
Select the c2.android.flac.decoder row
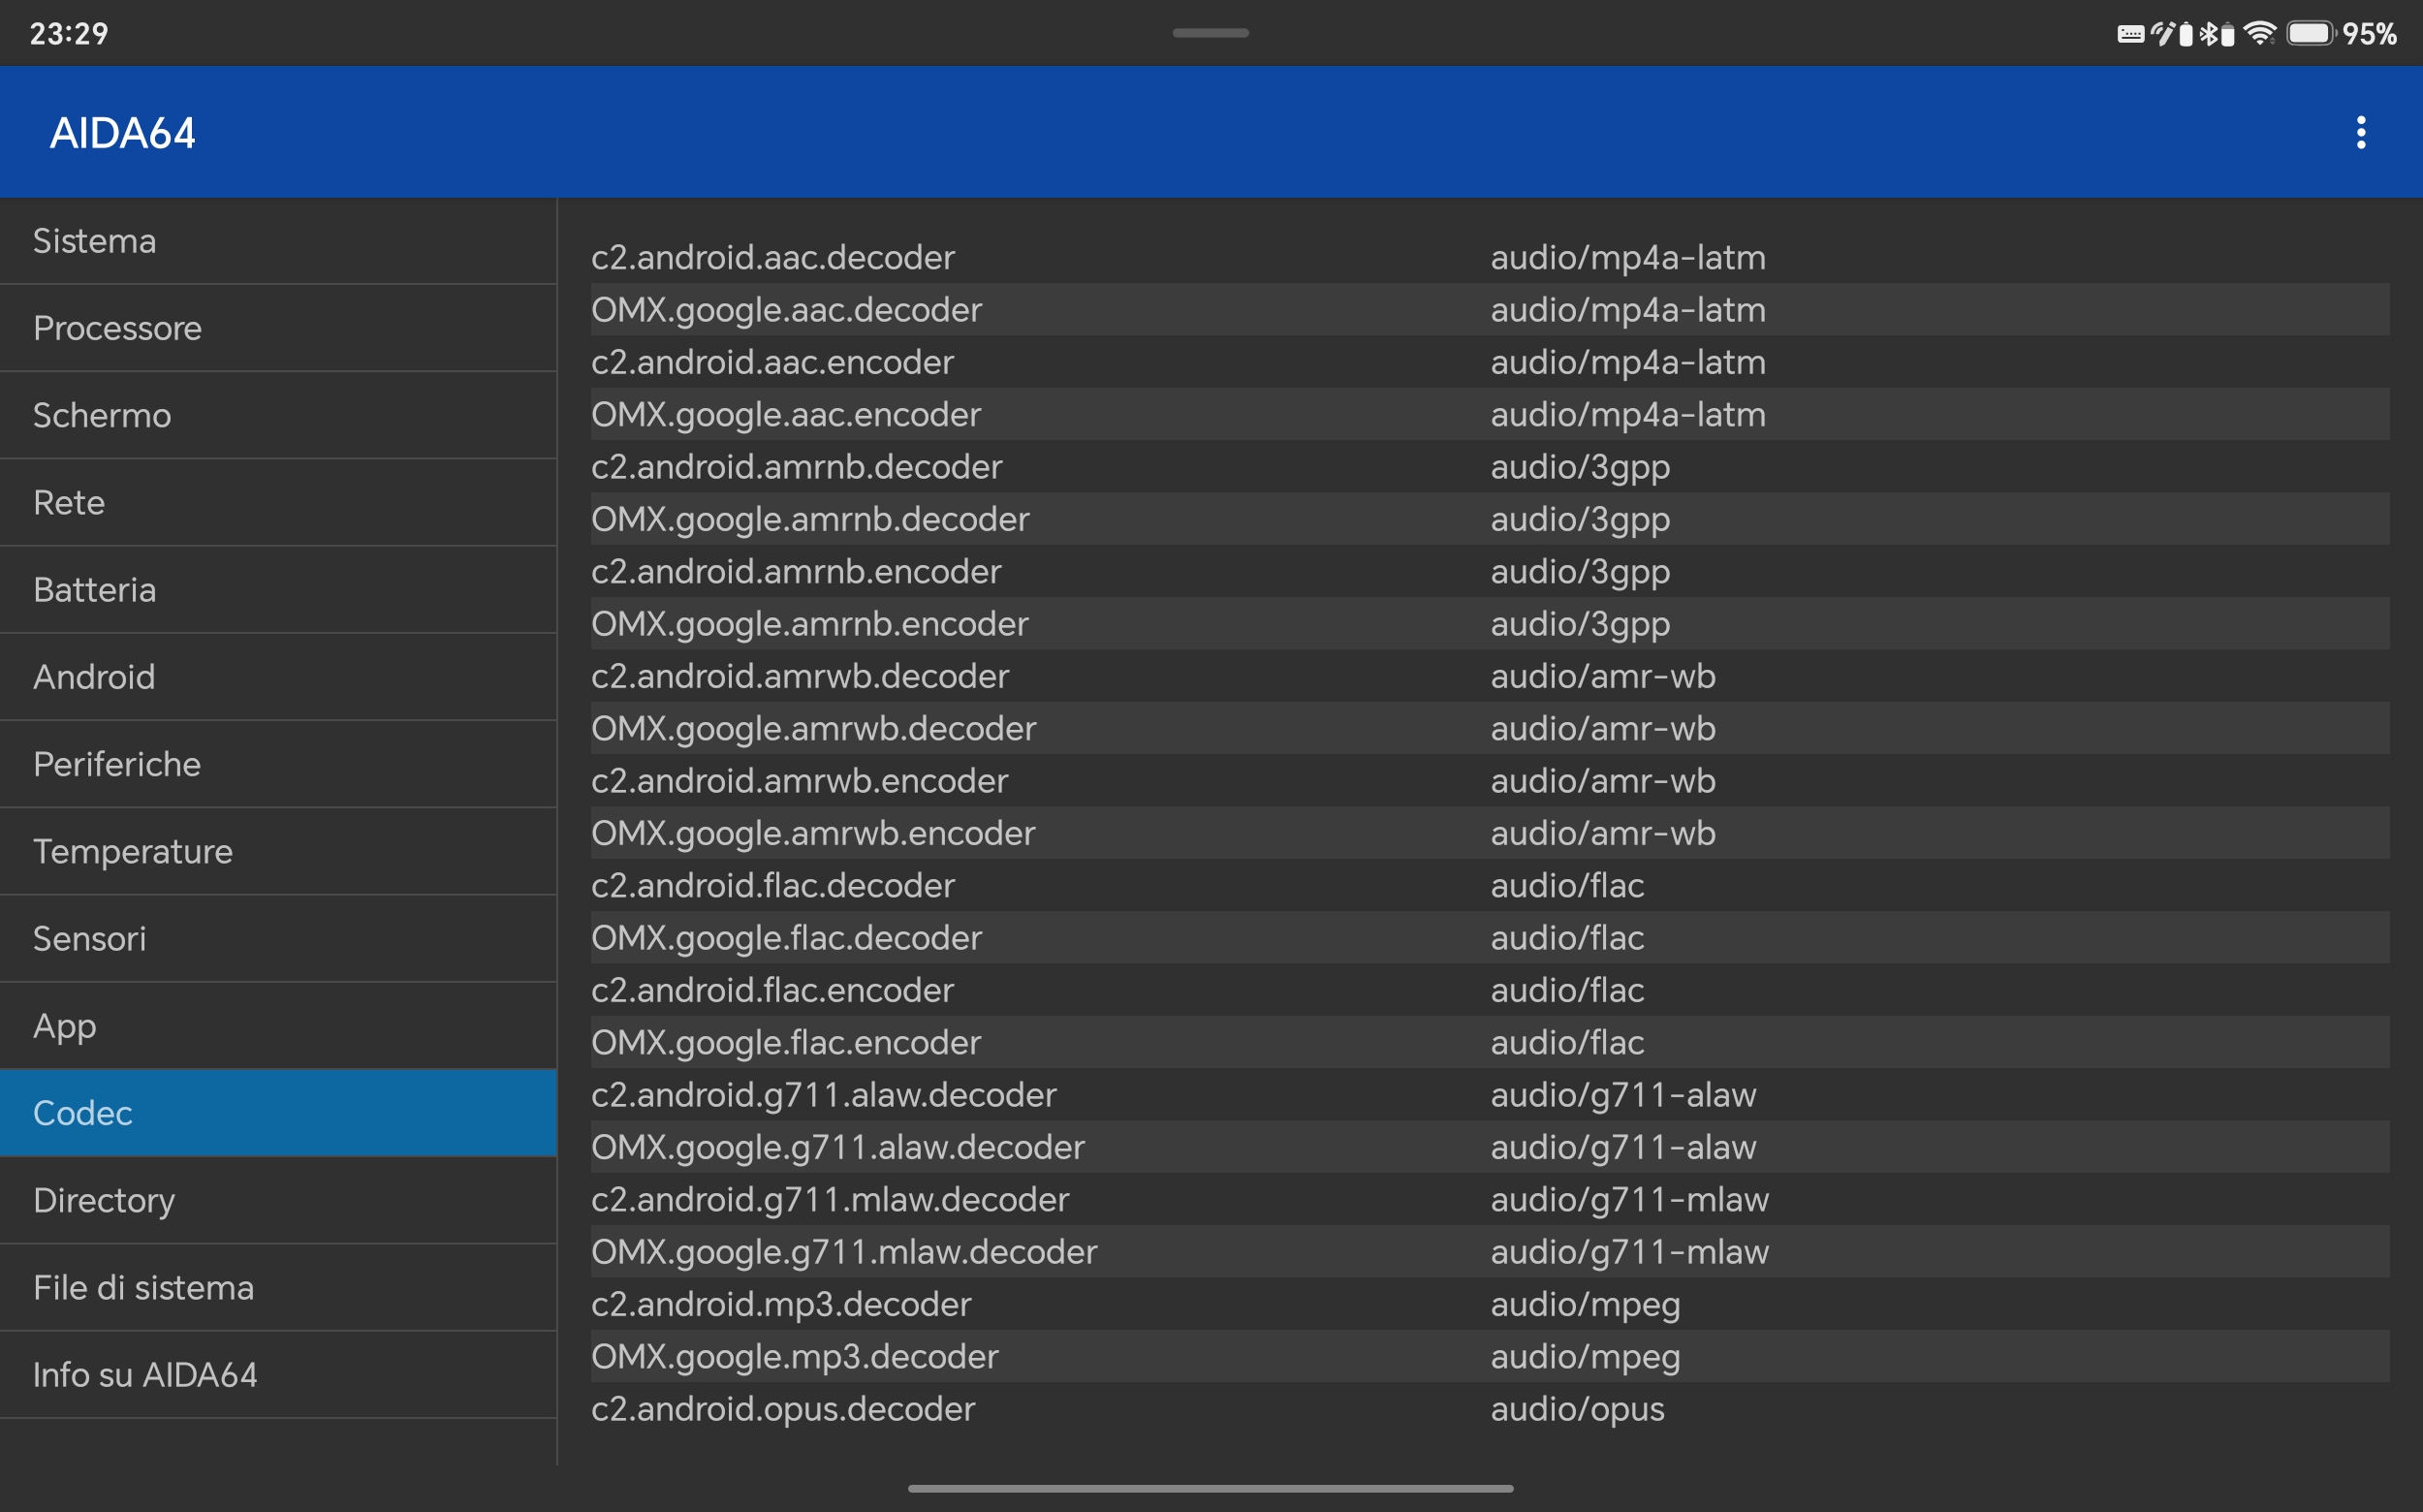click(x=1490, y=885)
